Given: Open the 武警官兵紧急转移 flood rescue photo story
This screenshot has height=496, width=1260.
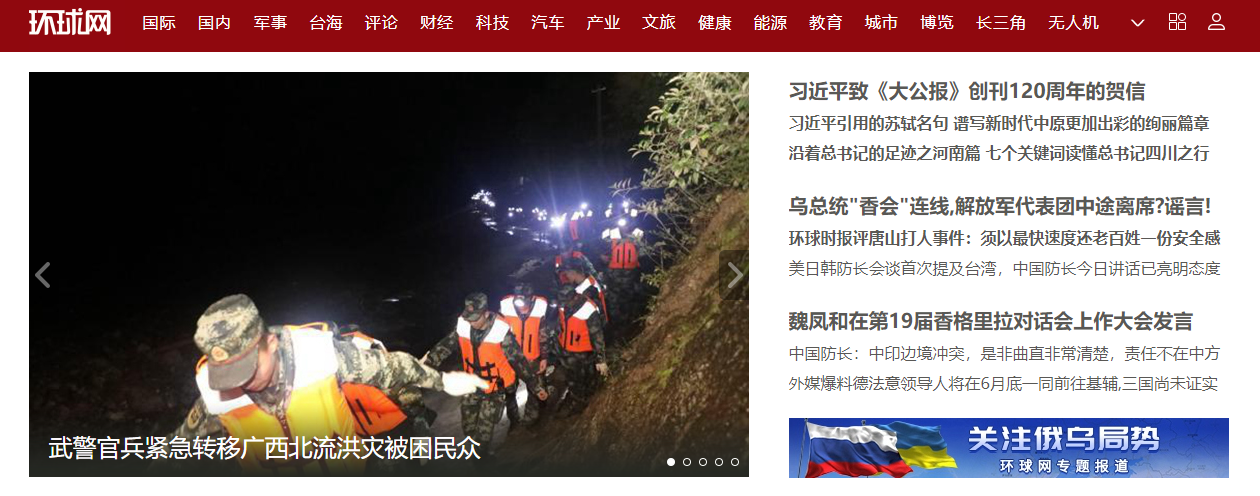Looking at the screenshot, I should tap(389, 274).
